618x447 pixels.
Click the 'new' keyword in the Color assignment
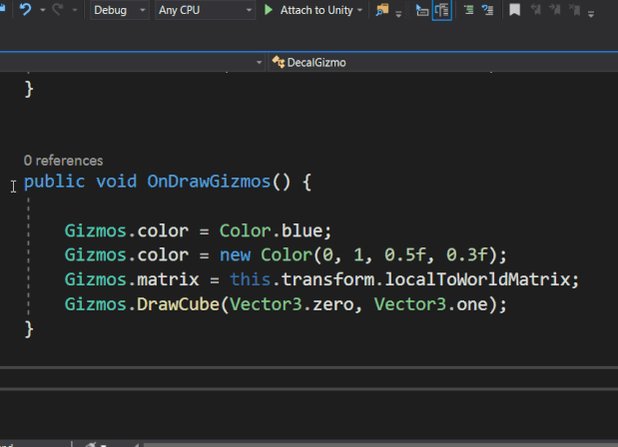click(x=235, y=255)
